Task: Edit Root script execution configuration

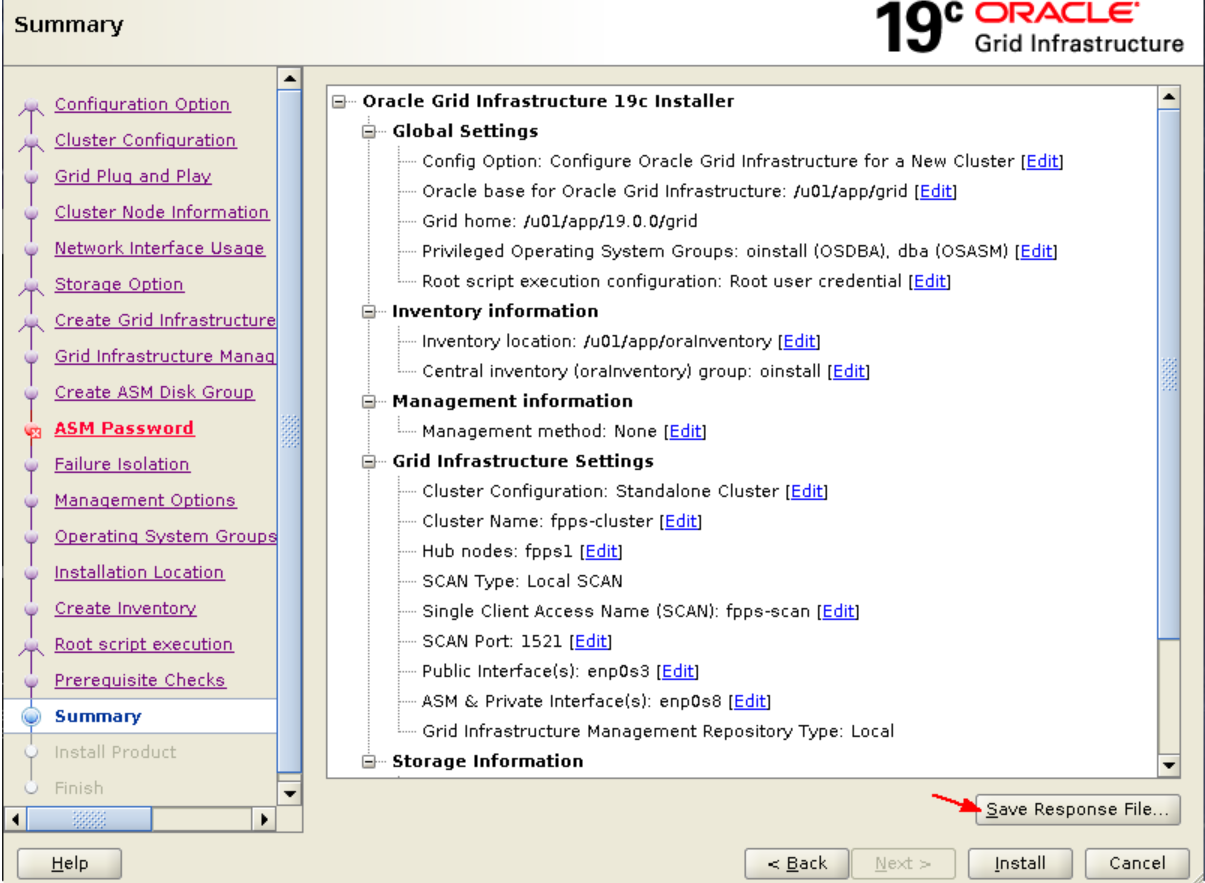Action: (929, 281)
